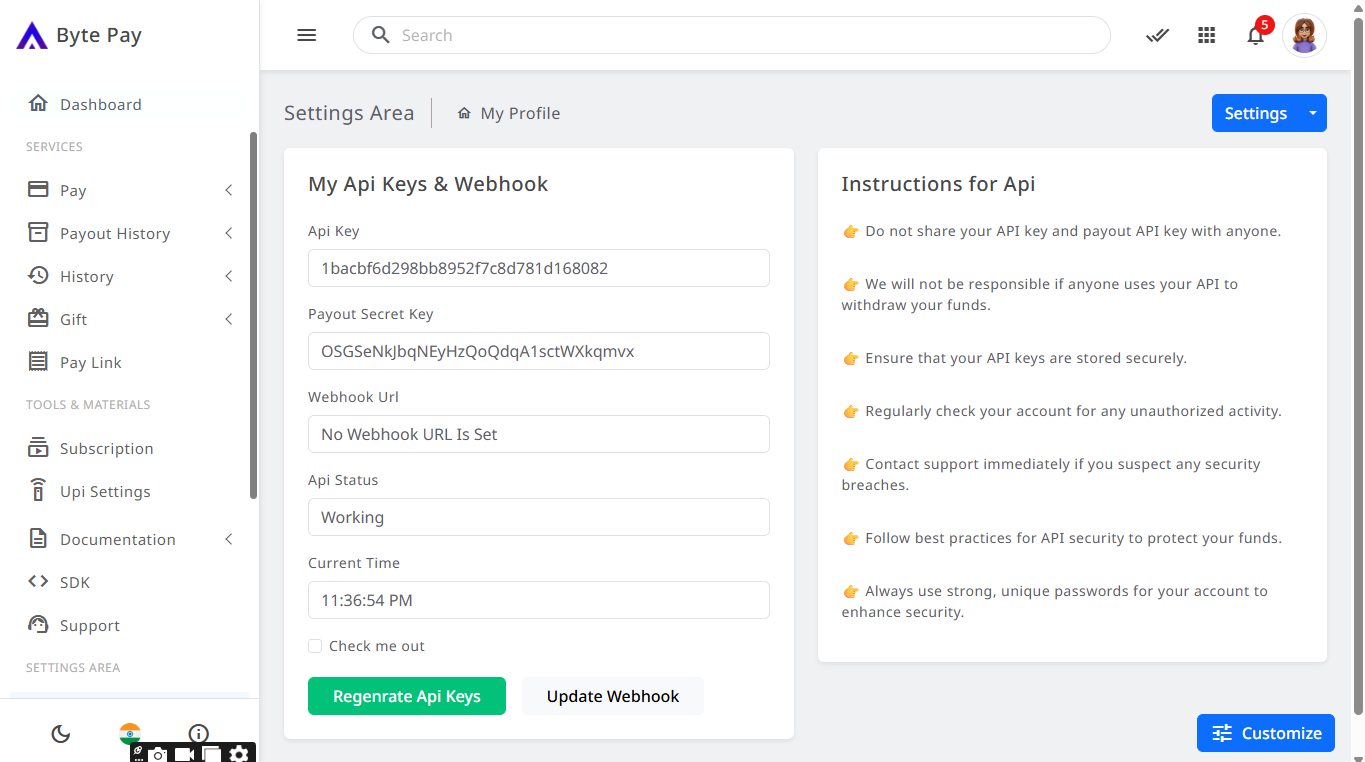1365x762 pixels.
Task: Expand the History submenu chevron
Action: tap(229, 276)
